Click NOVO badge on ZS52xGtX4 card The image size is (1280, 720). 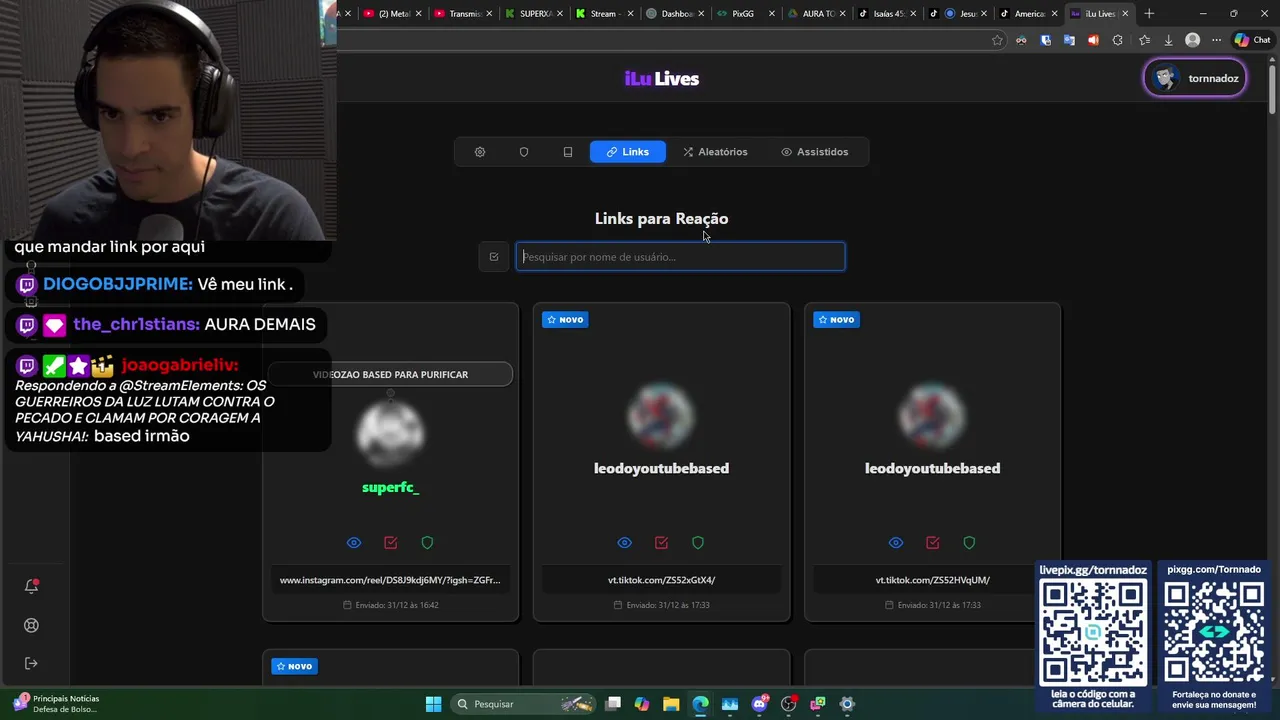pyautogui.click(x=565, y=319)
